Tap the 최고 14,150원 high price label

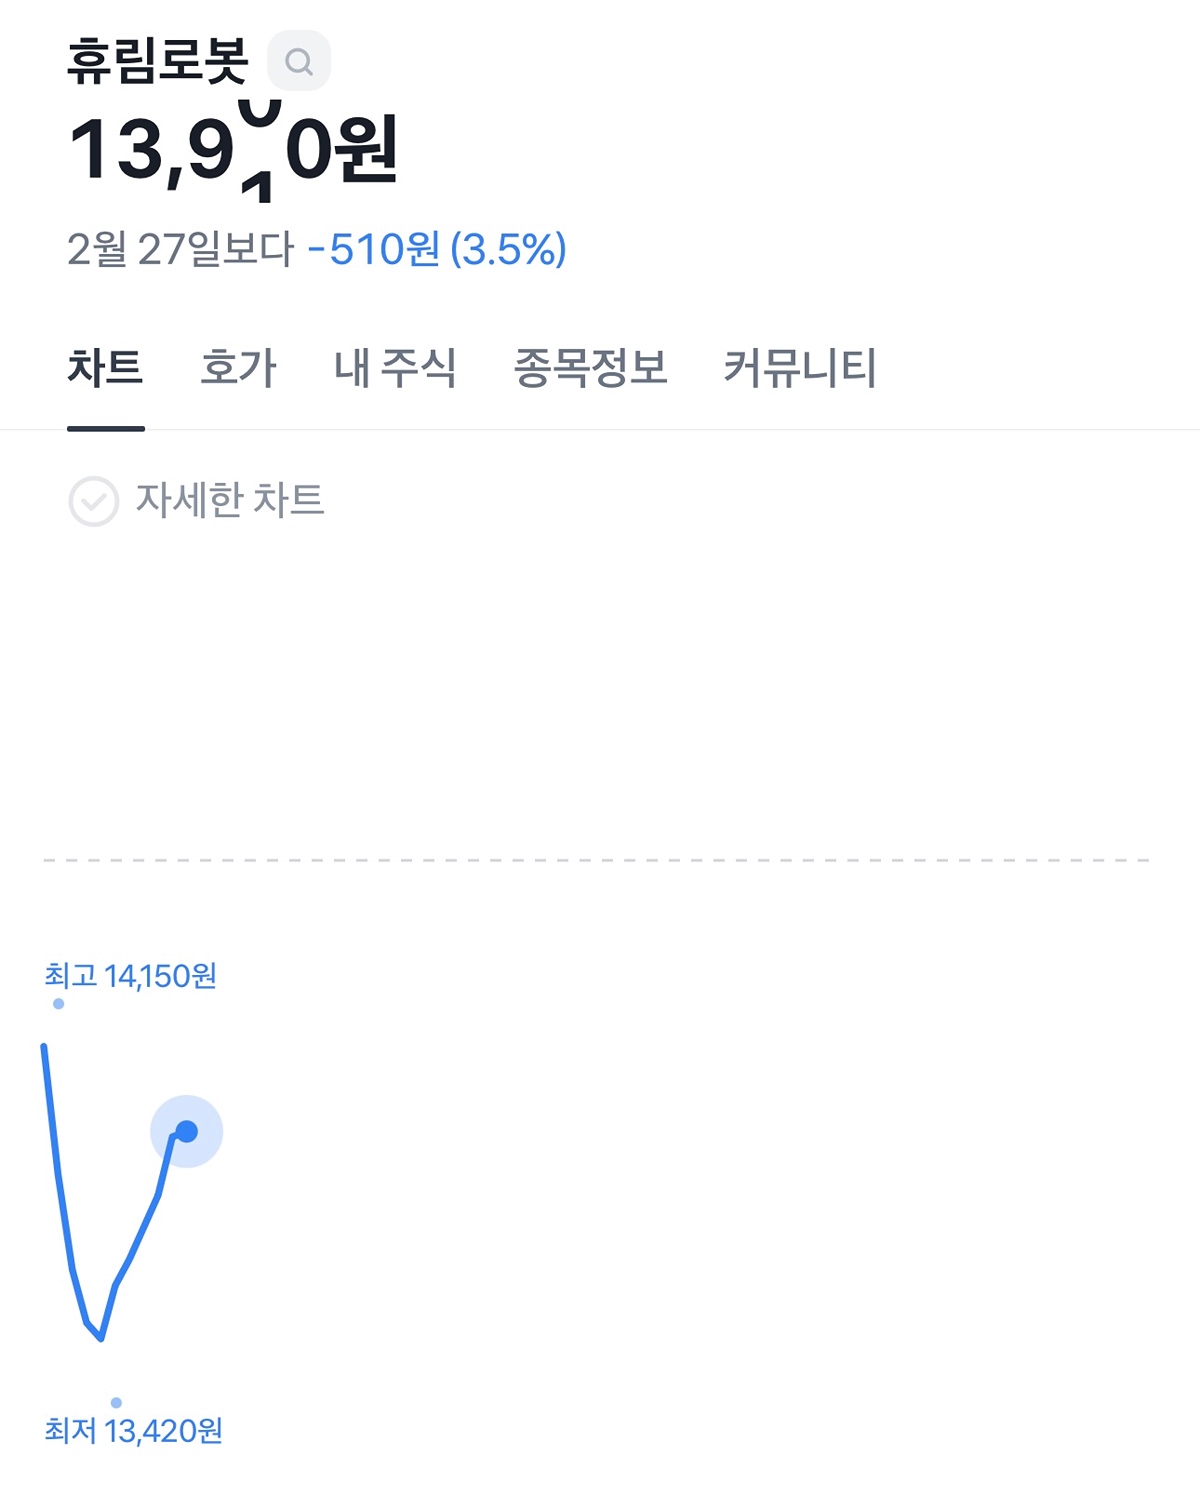tap(130, 976)
